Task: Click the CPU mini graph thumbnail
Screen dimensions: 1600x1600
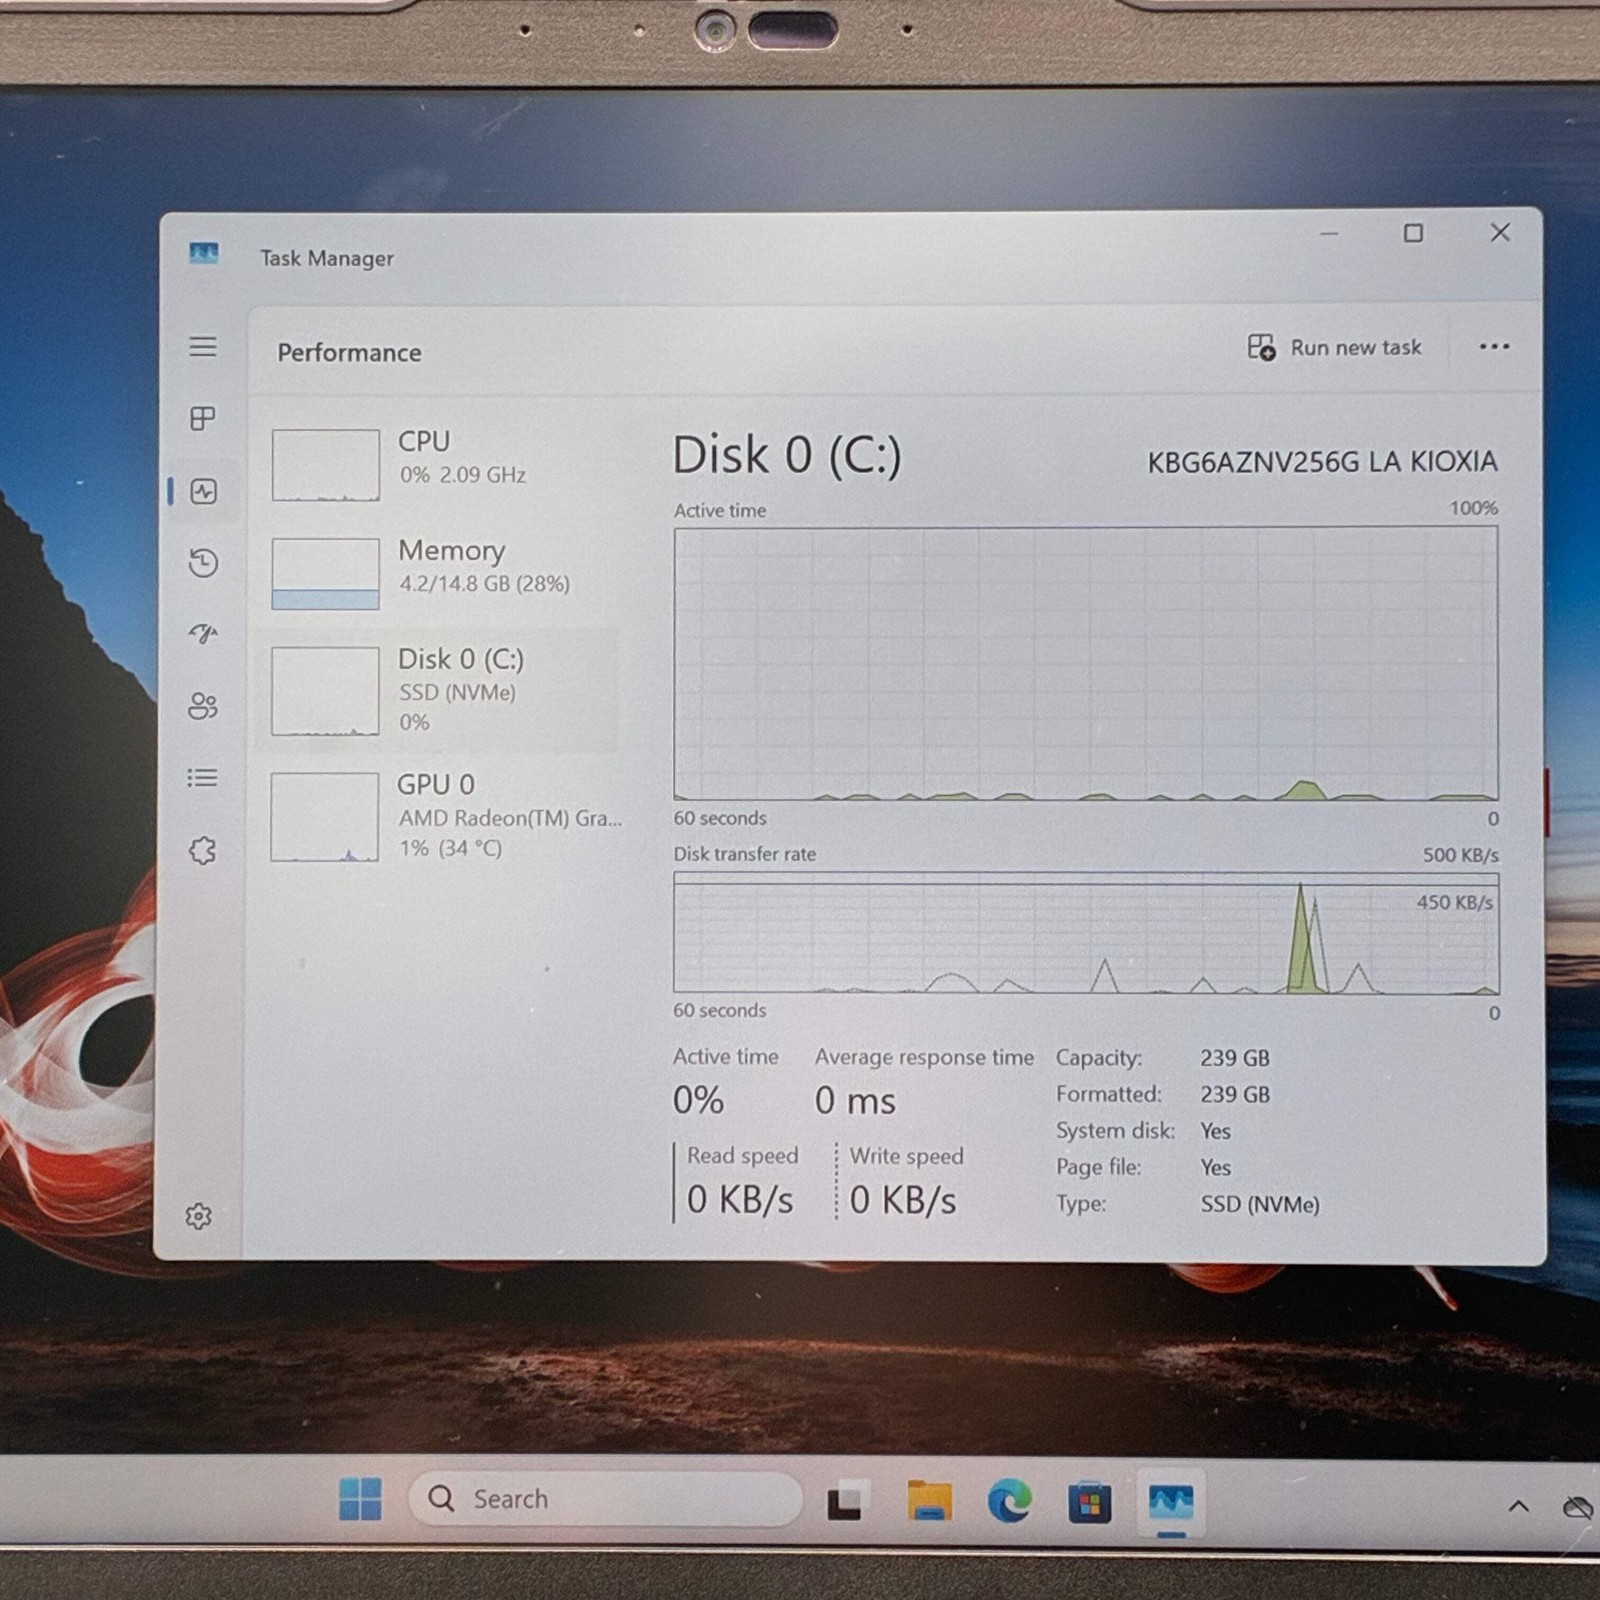Action: point(326,465)
